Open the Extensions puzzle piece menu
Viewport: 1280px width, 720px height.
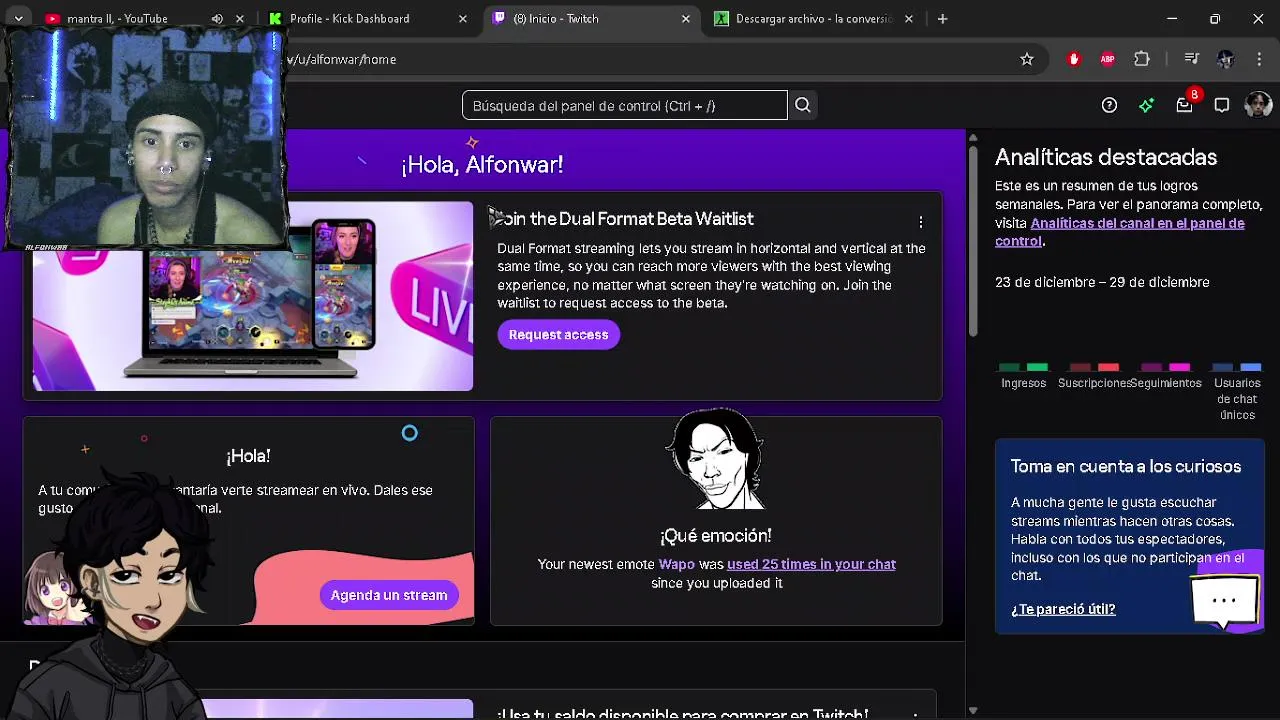pyautogui.click(x=1142, y=59)
